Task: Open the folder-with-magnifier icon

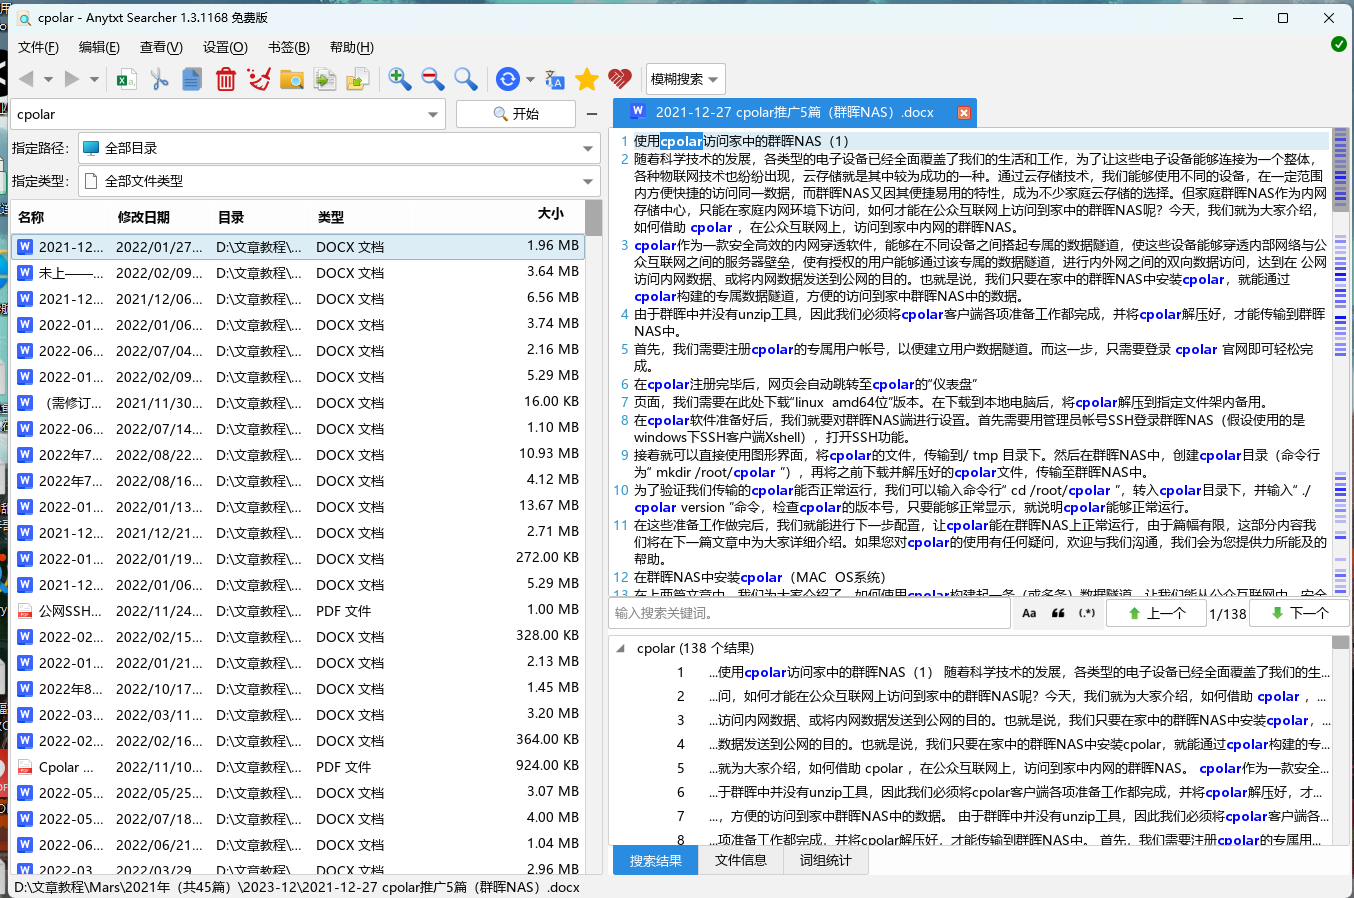Action: [x=292, y=79]
